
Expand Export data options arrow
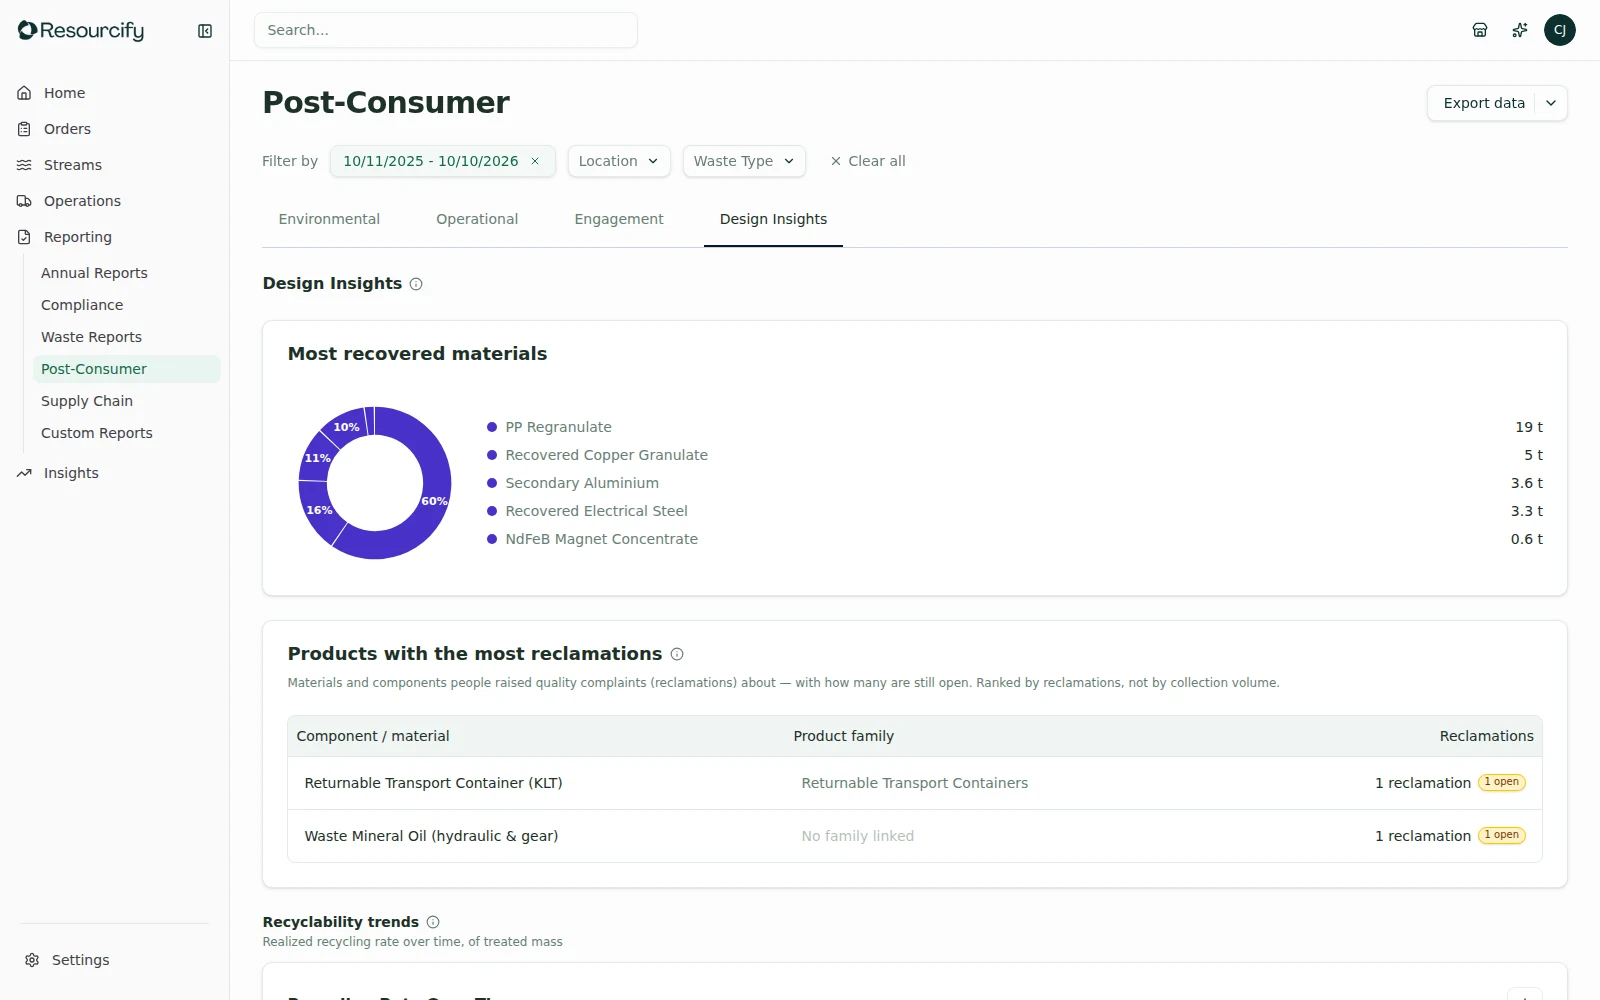click(x=1551, y=103)
